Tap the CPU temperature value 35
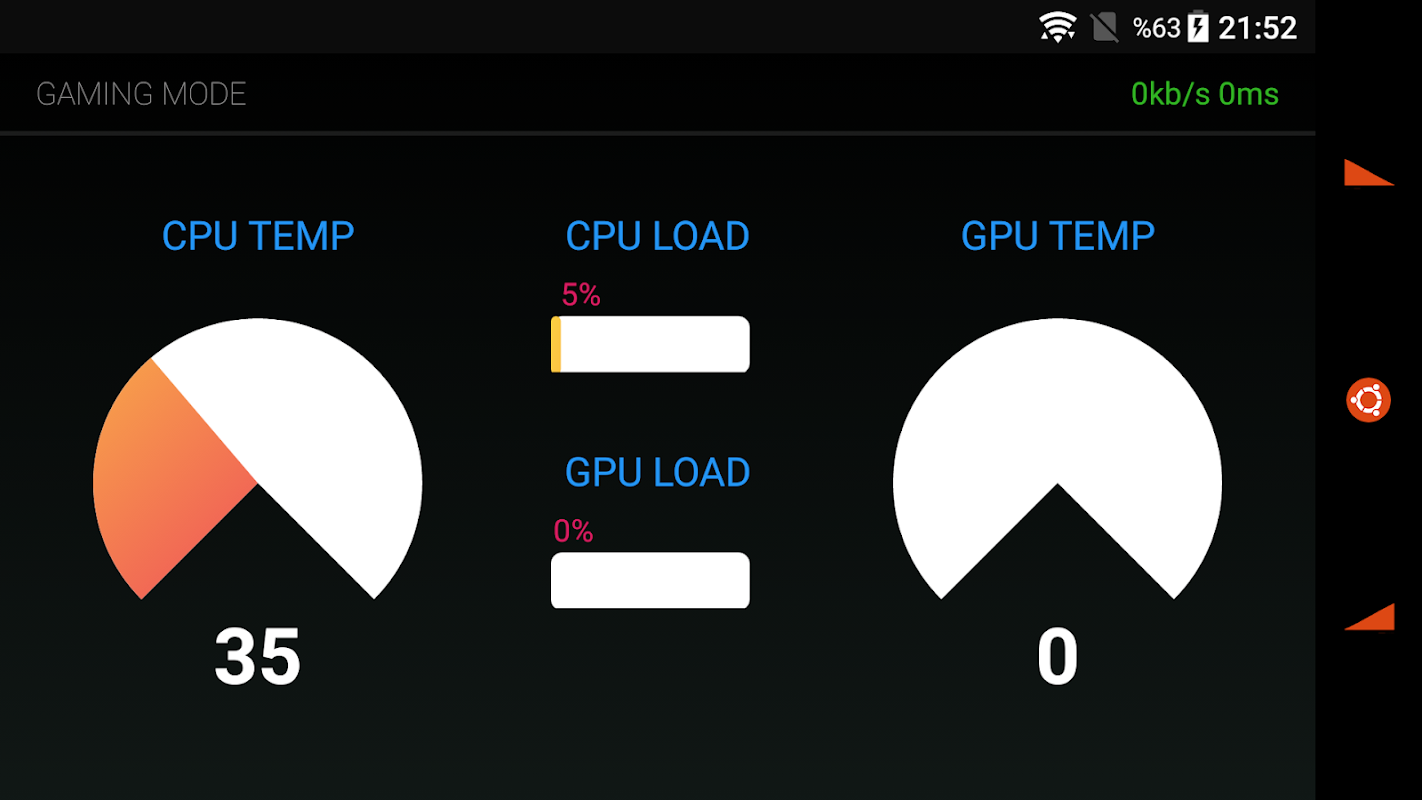 pyautogui.click(x=257, y=657)
